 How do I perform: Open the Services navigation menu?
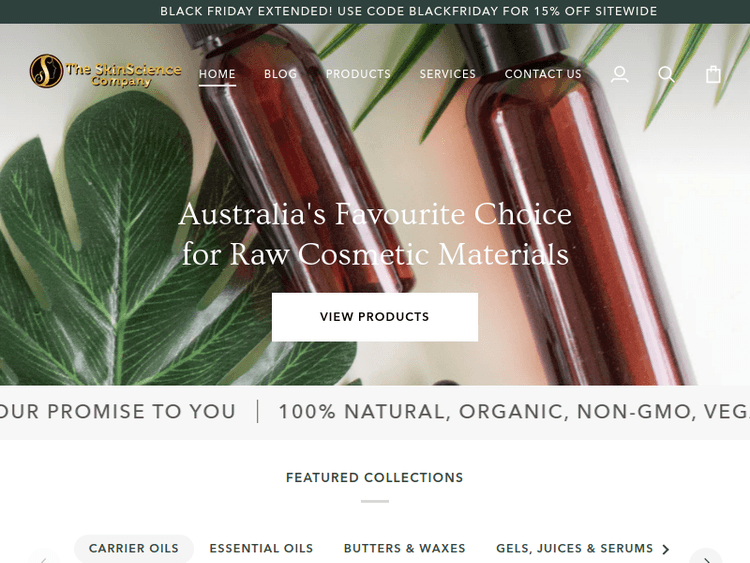[x=448, y=74]
